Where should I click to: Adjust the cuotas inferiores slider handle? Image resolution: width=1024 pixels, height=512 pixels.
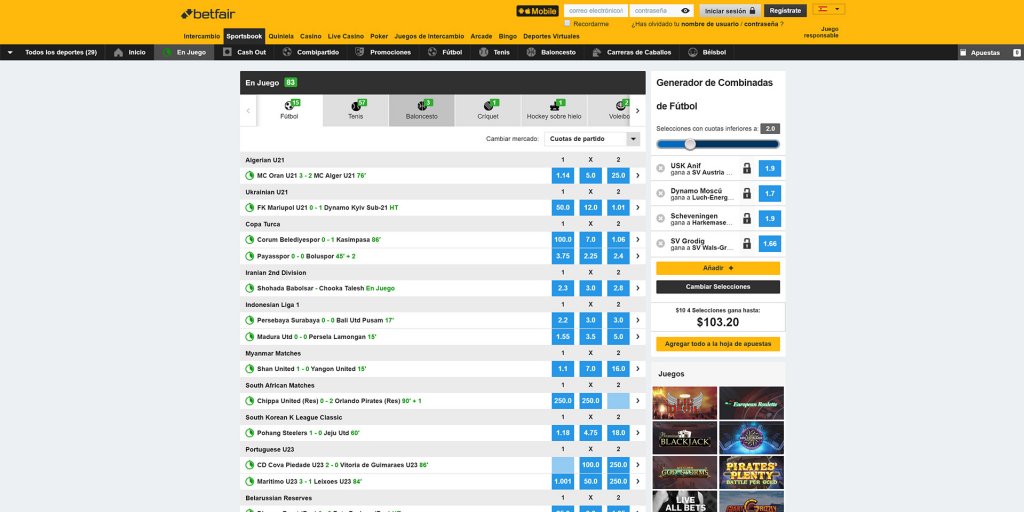click(x=690, y=144)
